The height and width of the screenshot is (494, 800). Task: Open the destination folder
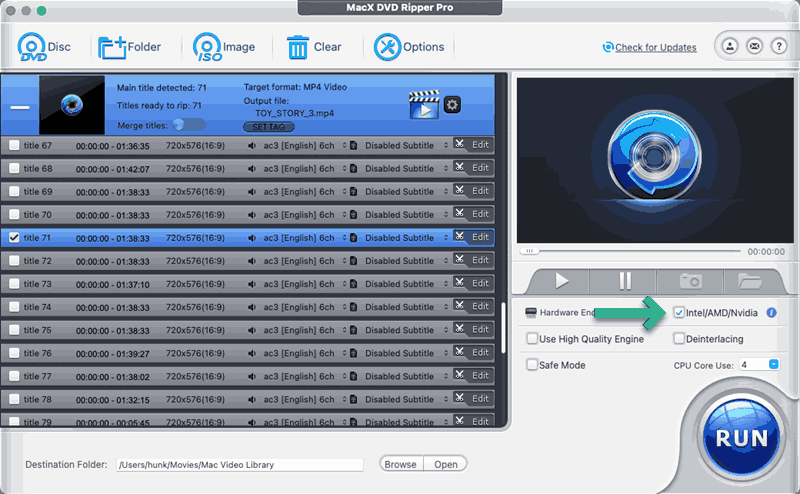click(x=445, y=464)
